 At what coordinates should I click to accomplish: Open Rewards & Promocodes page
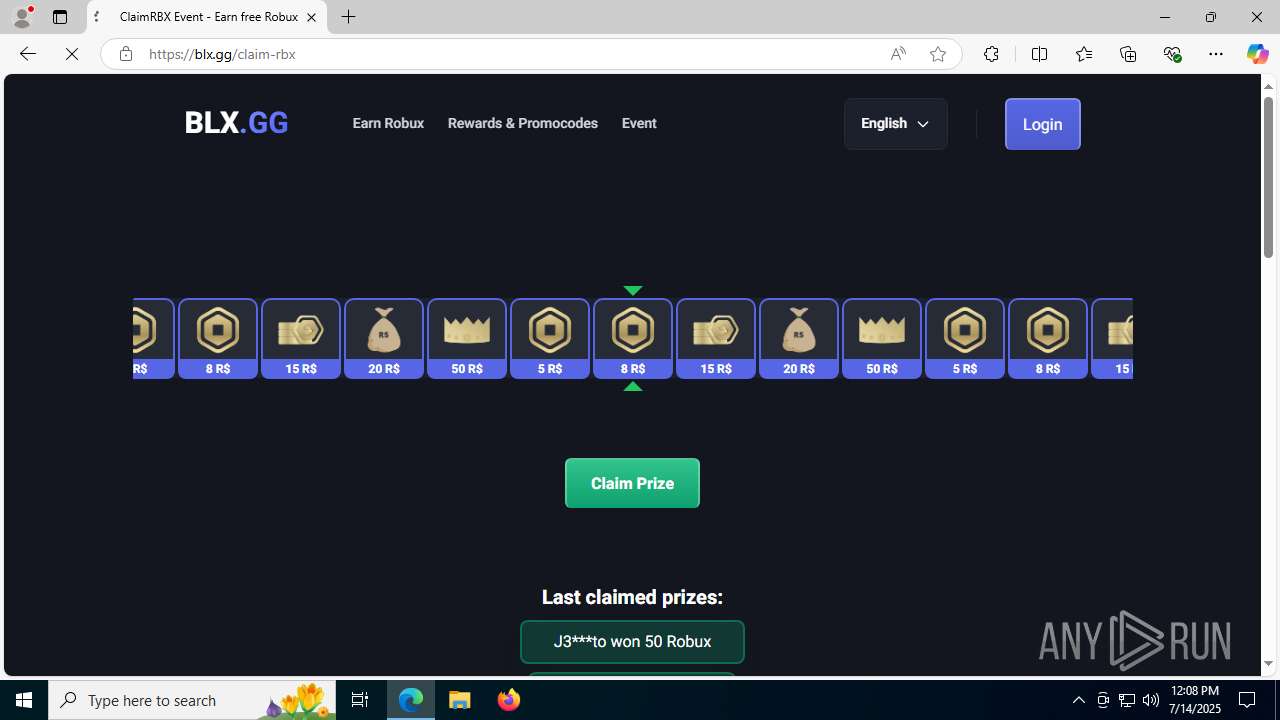click(522, 123)
